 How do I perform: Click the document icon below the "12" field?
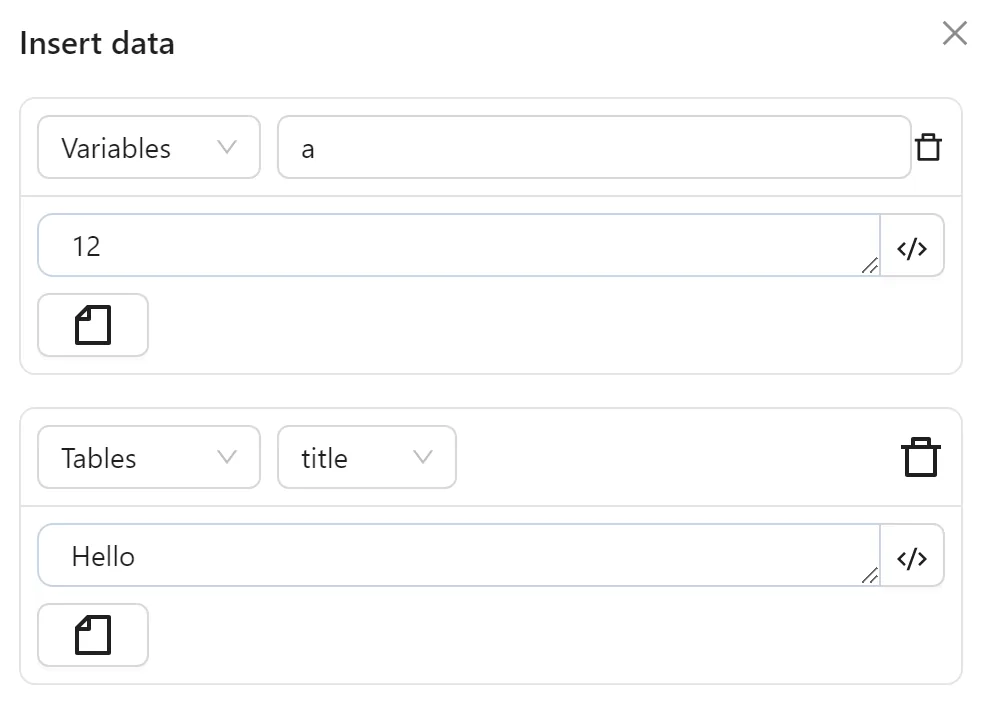pos(92,325)
